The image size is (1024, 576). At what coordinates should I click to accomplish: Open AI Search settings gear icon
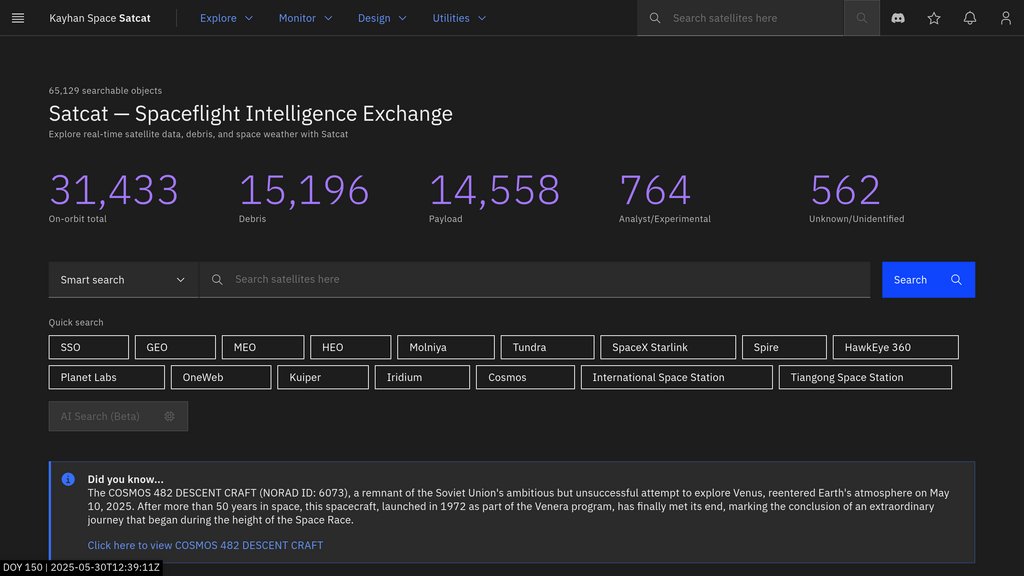(x=169, y=416)
